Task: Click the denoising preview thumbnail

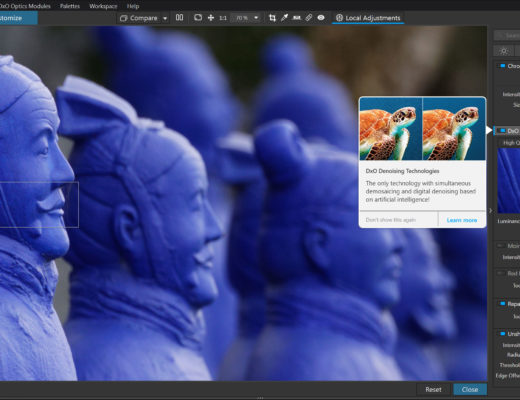Action: point(509,180)
